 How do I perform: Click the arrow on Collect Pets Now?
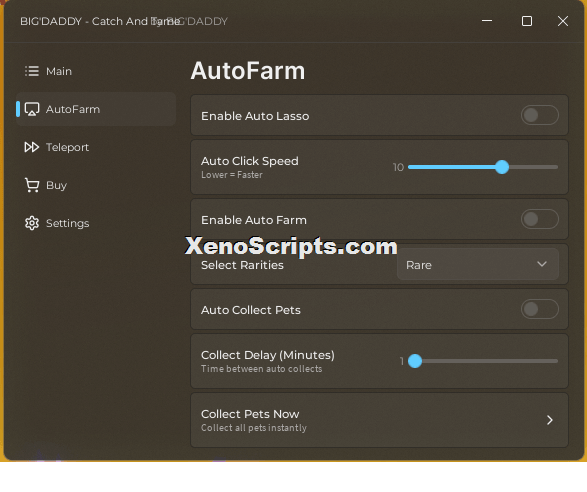coord(550,420)
